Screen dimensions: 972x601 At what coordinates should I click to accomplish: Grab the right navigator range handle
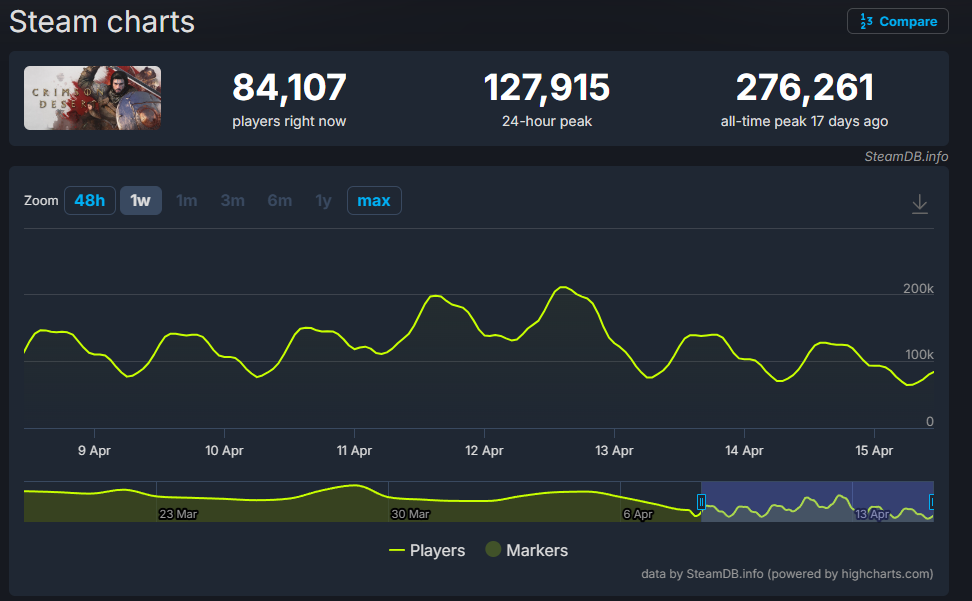pos(932,502)
